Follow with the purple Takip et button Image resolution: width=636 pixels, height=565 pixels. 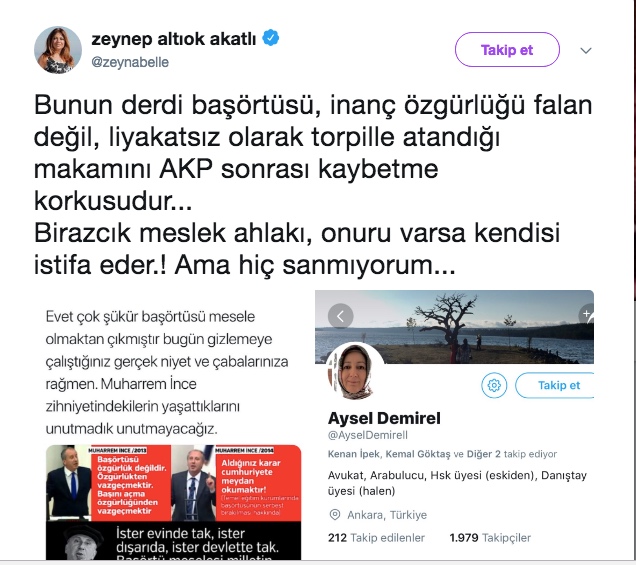[x=507, y=49]
